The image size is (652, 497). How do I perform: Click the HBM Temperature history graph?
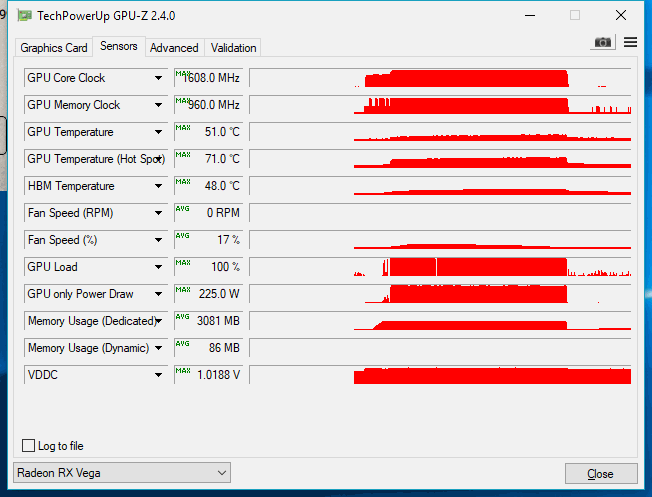coord(440,186)
